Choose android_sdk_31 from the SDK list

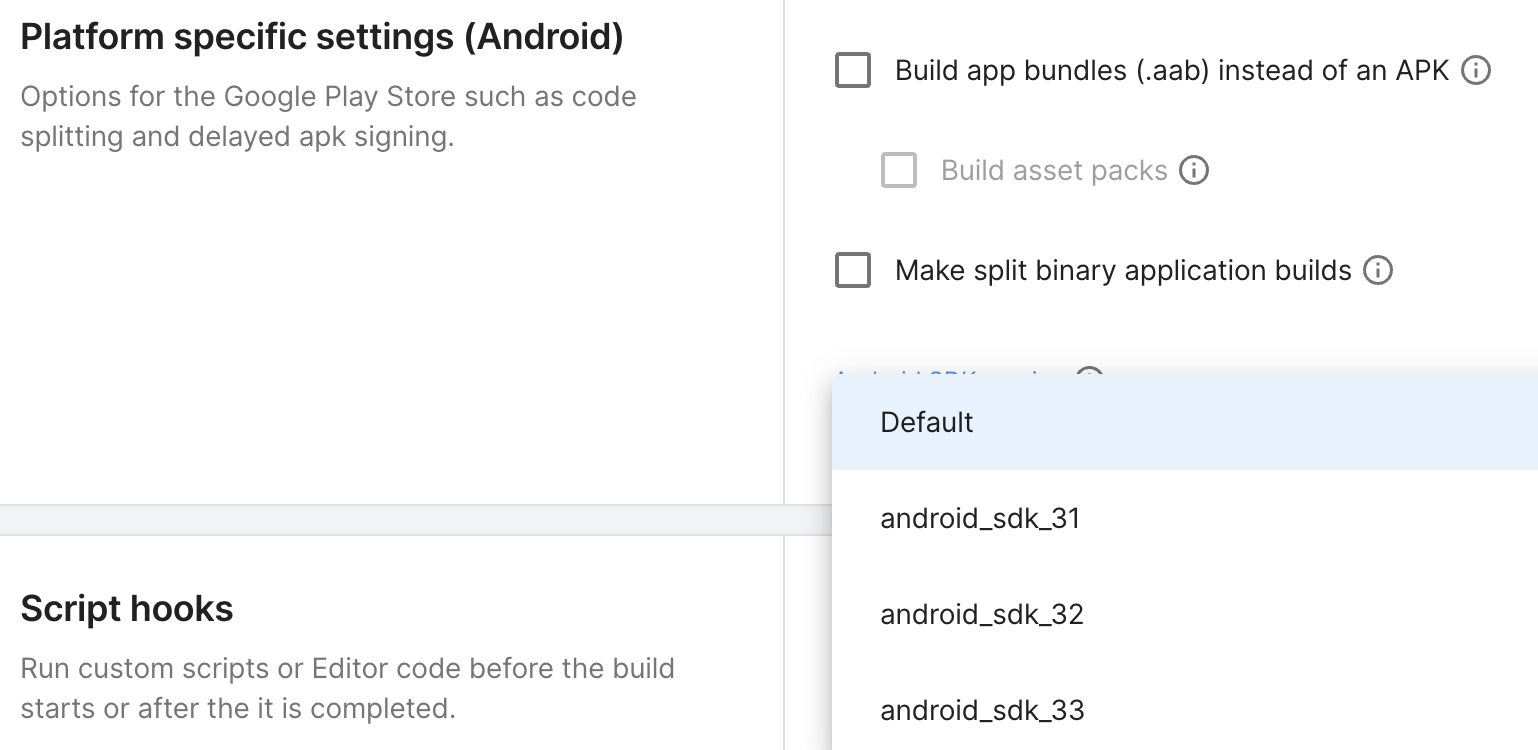click(x=980, y=518)
